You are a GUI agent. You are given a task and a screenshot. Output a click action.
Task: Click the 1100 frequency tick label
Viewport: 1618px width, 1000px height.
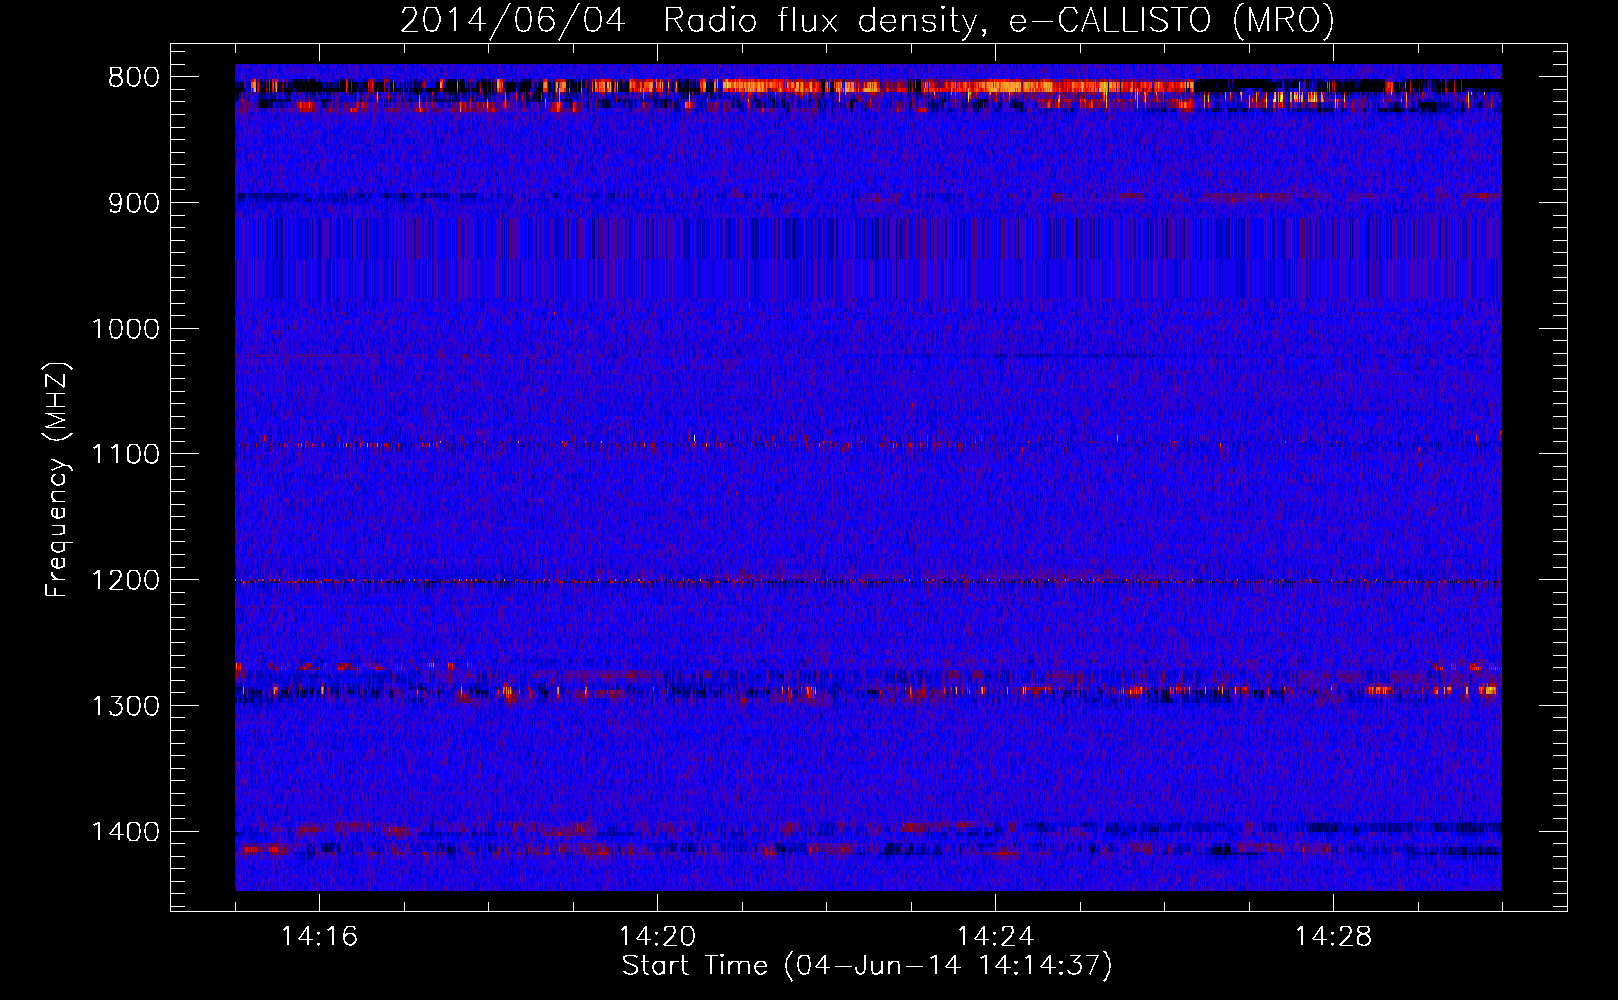tap(125, 455)
